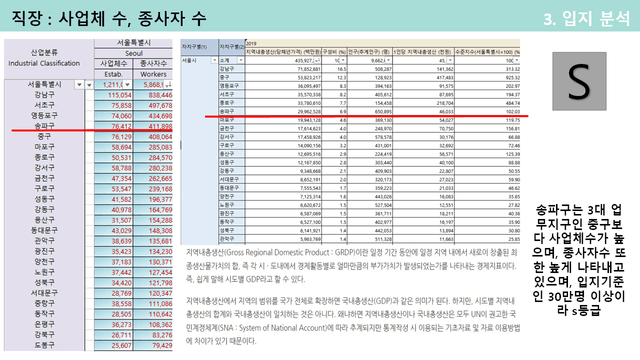This screenshot has height=360, width=640.
Task: Click the 25,607 establishments cell for 도봉구
Action: [x=114, y=345]
